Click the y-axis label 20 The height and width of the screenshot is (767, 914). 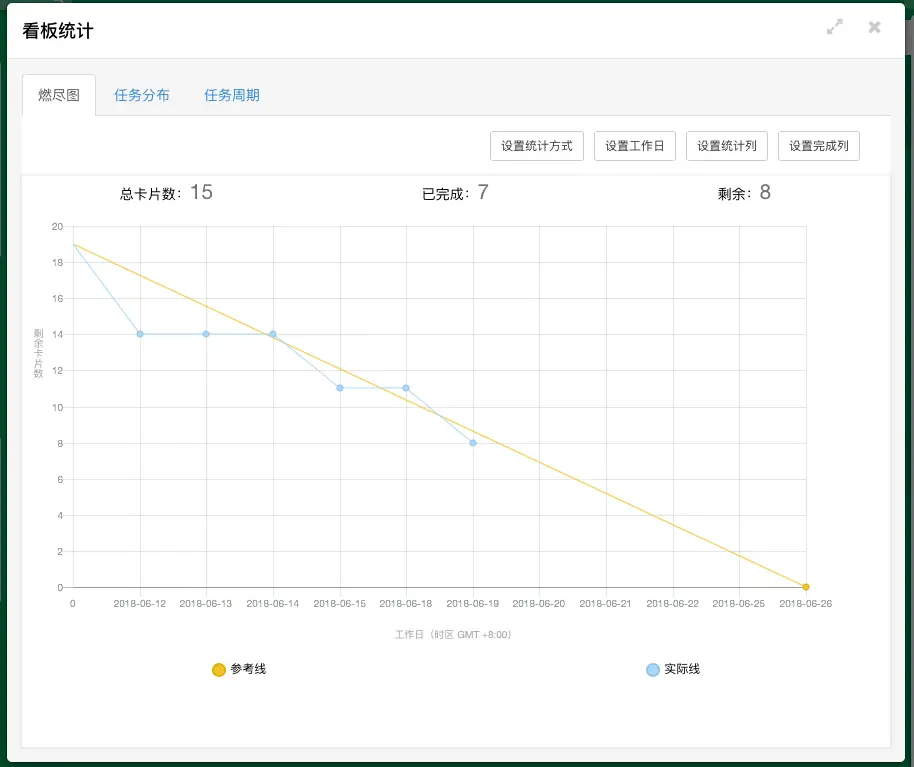tap(57, 227)
